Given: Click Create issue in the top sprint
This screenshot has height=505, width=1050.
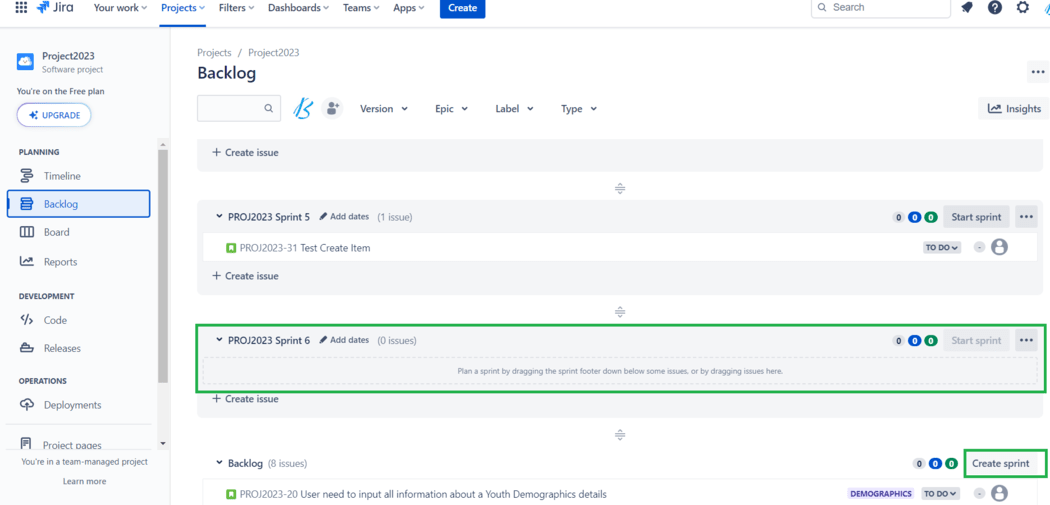Looking at the screenshot, I should click(x=245, y=153).
